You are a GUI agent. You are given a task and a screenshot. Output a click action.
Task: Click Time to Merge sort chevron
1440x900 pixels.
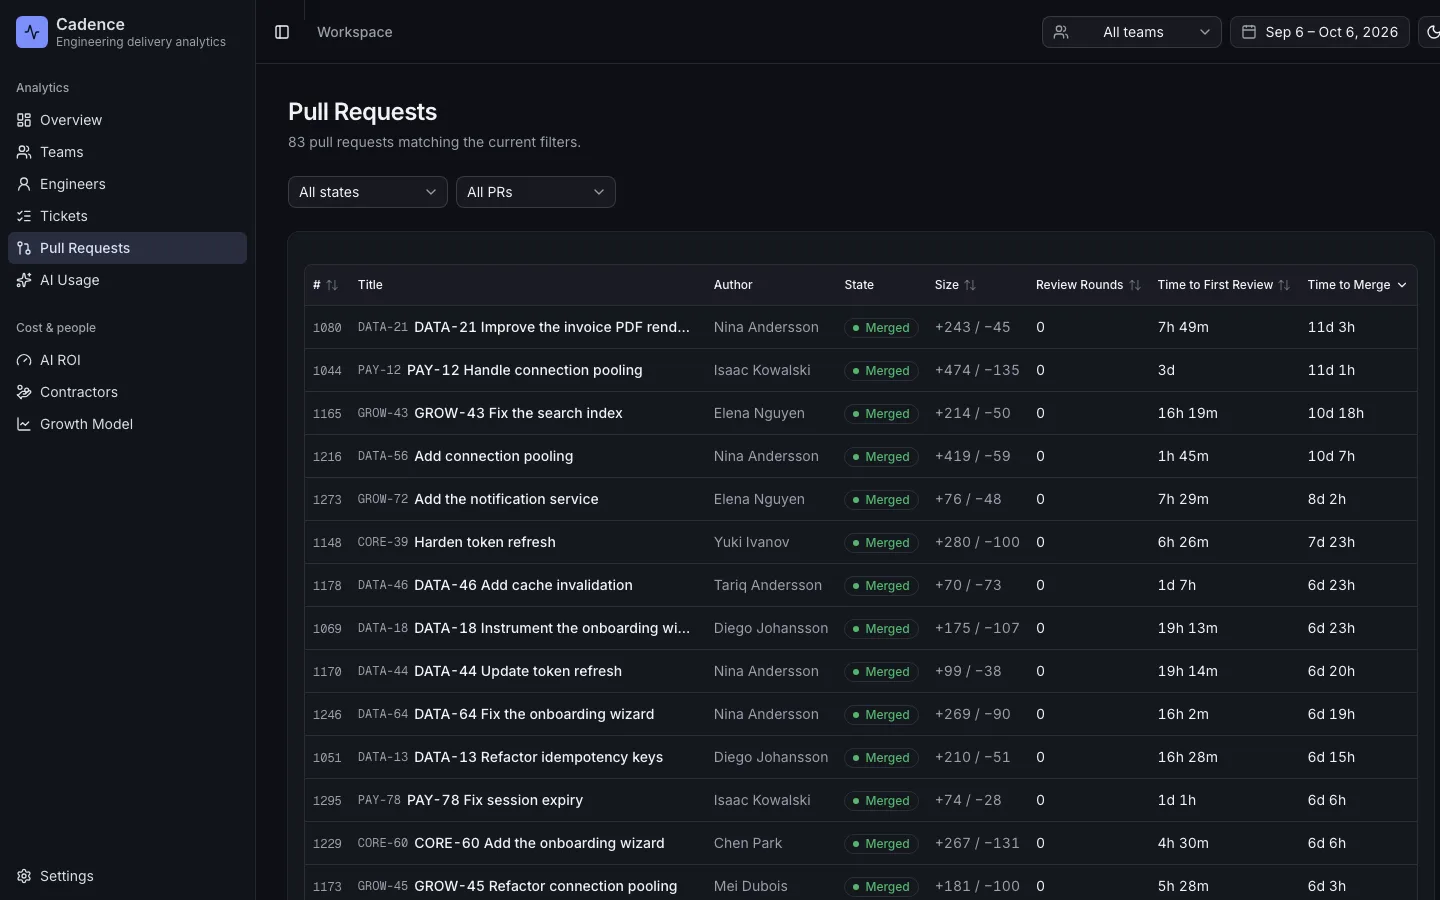click(x=1402, y=285)
